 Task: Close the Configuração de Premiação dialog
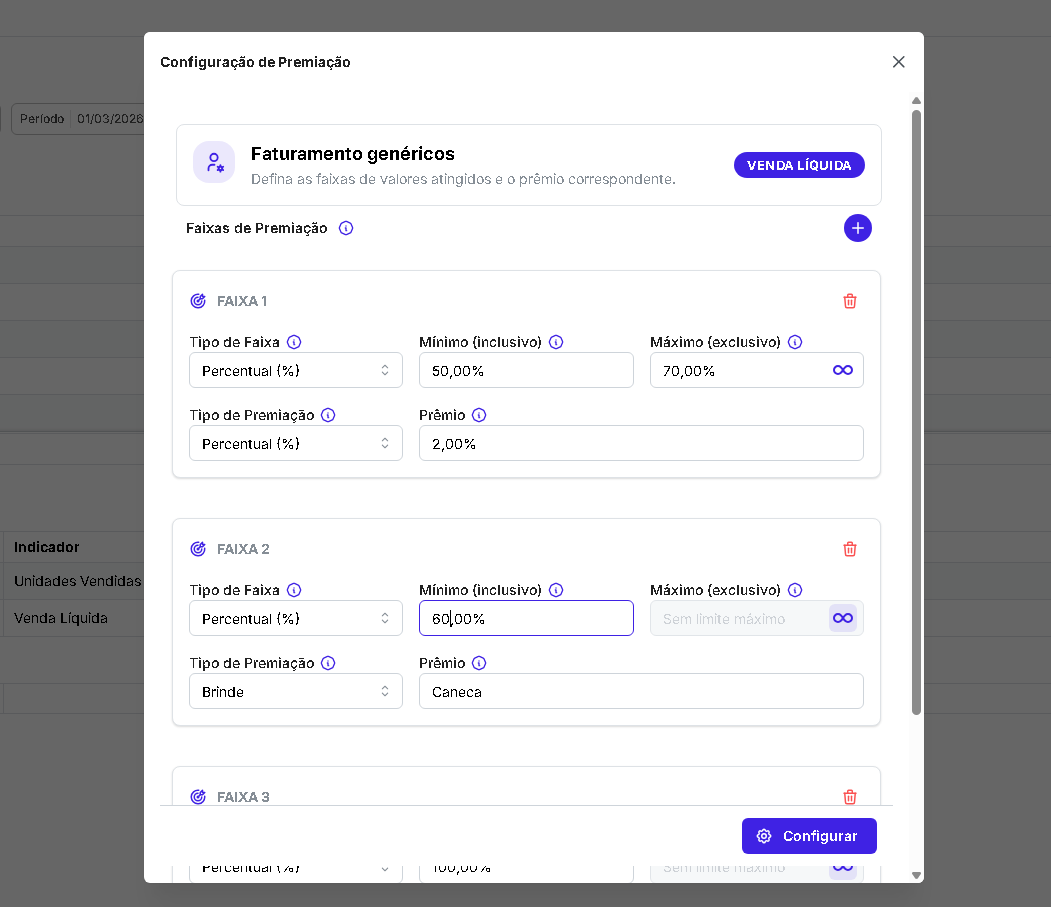click(x=899, y=62)
